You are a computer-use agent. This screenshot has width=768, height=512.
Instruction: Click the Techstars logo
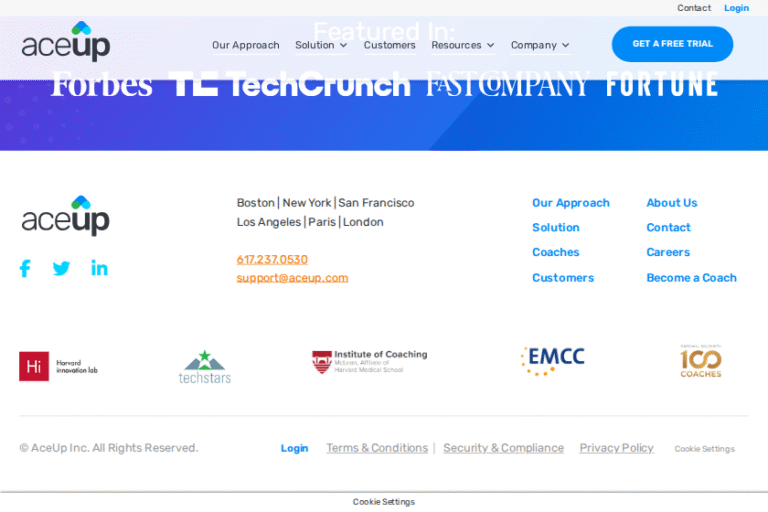coord(204,367)
